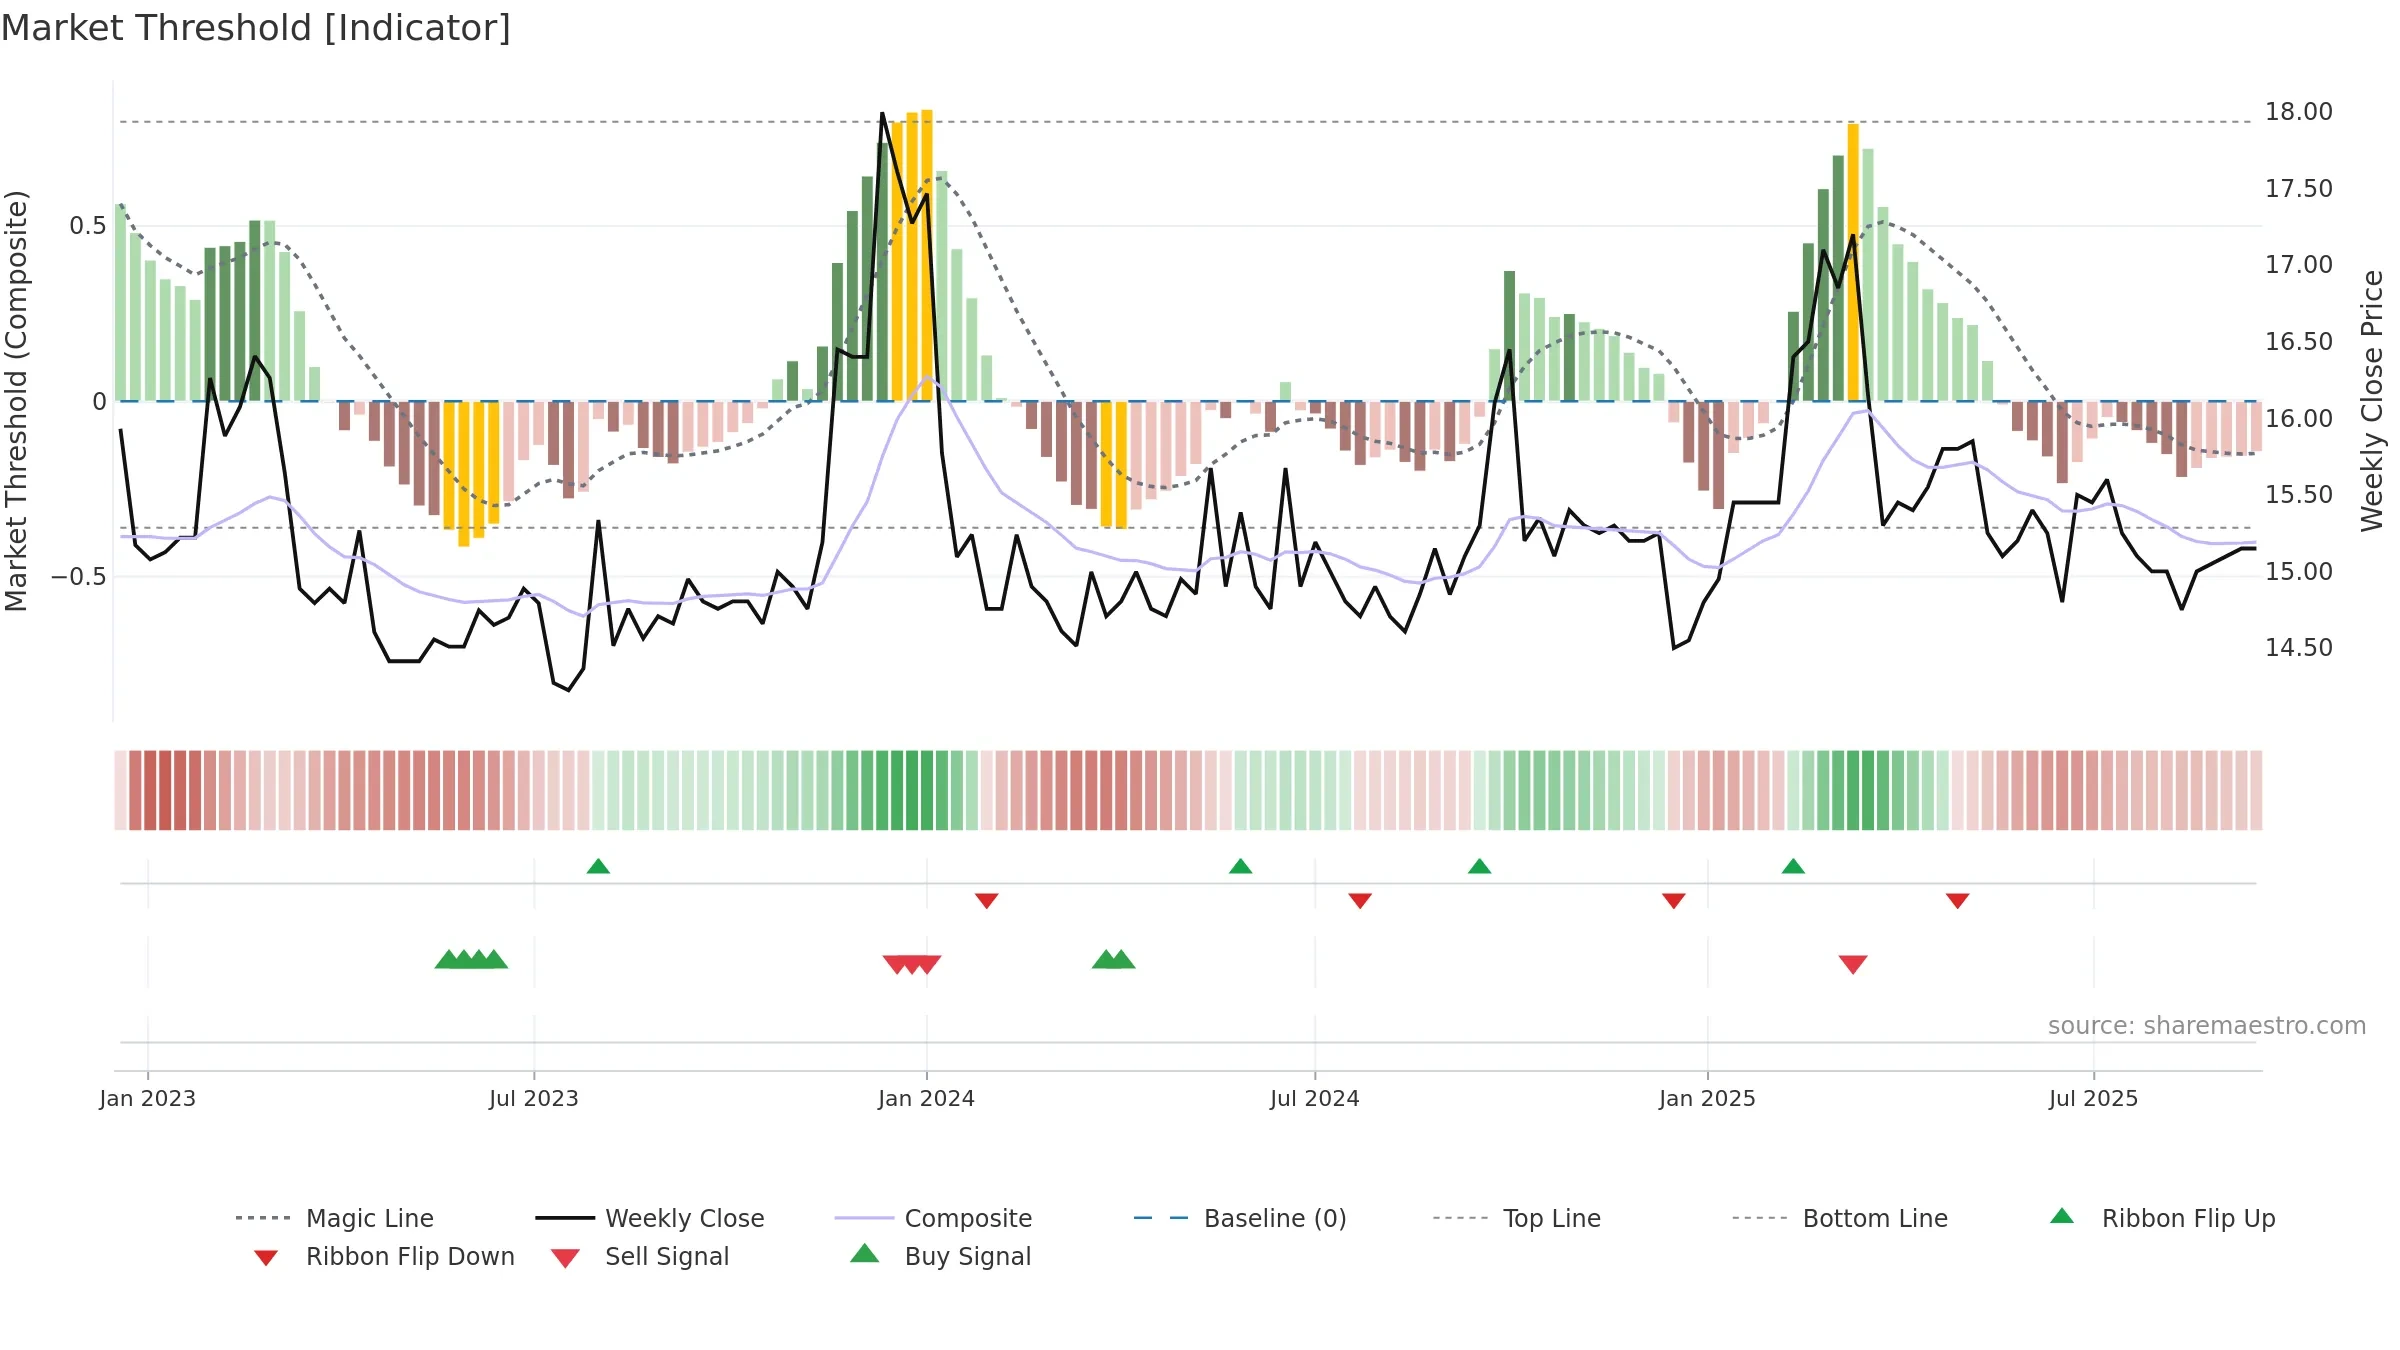Click the 15.50 price axis label
Image resolution: width=2400 pixels, height=1350 pixels.
pyautogui.click(x=2299, y=495)
